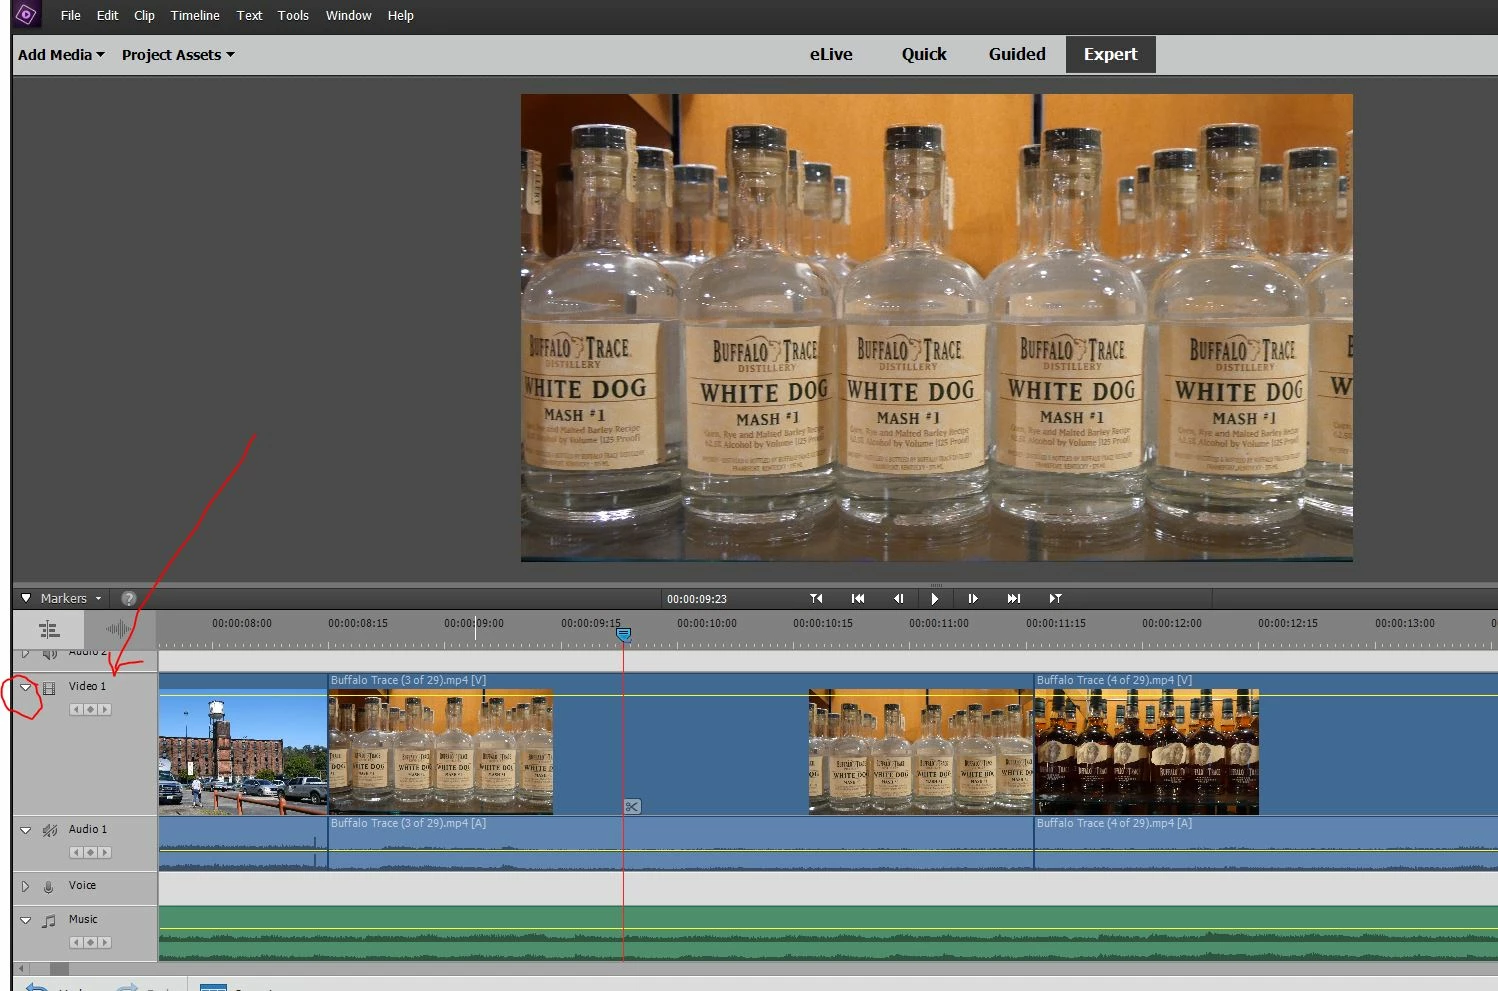Go to next keyframe on Music track
Screen dimensions: 1498x991
pos(104,942)
